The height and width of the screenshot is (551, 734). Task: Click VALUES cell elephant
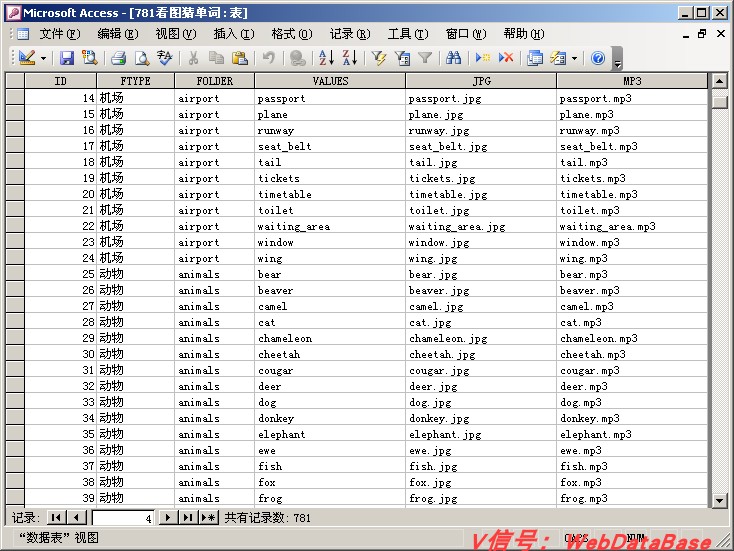coord(330,434)
